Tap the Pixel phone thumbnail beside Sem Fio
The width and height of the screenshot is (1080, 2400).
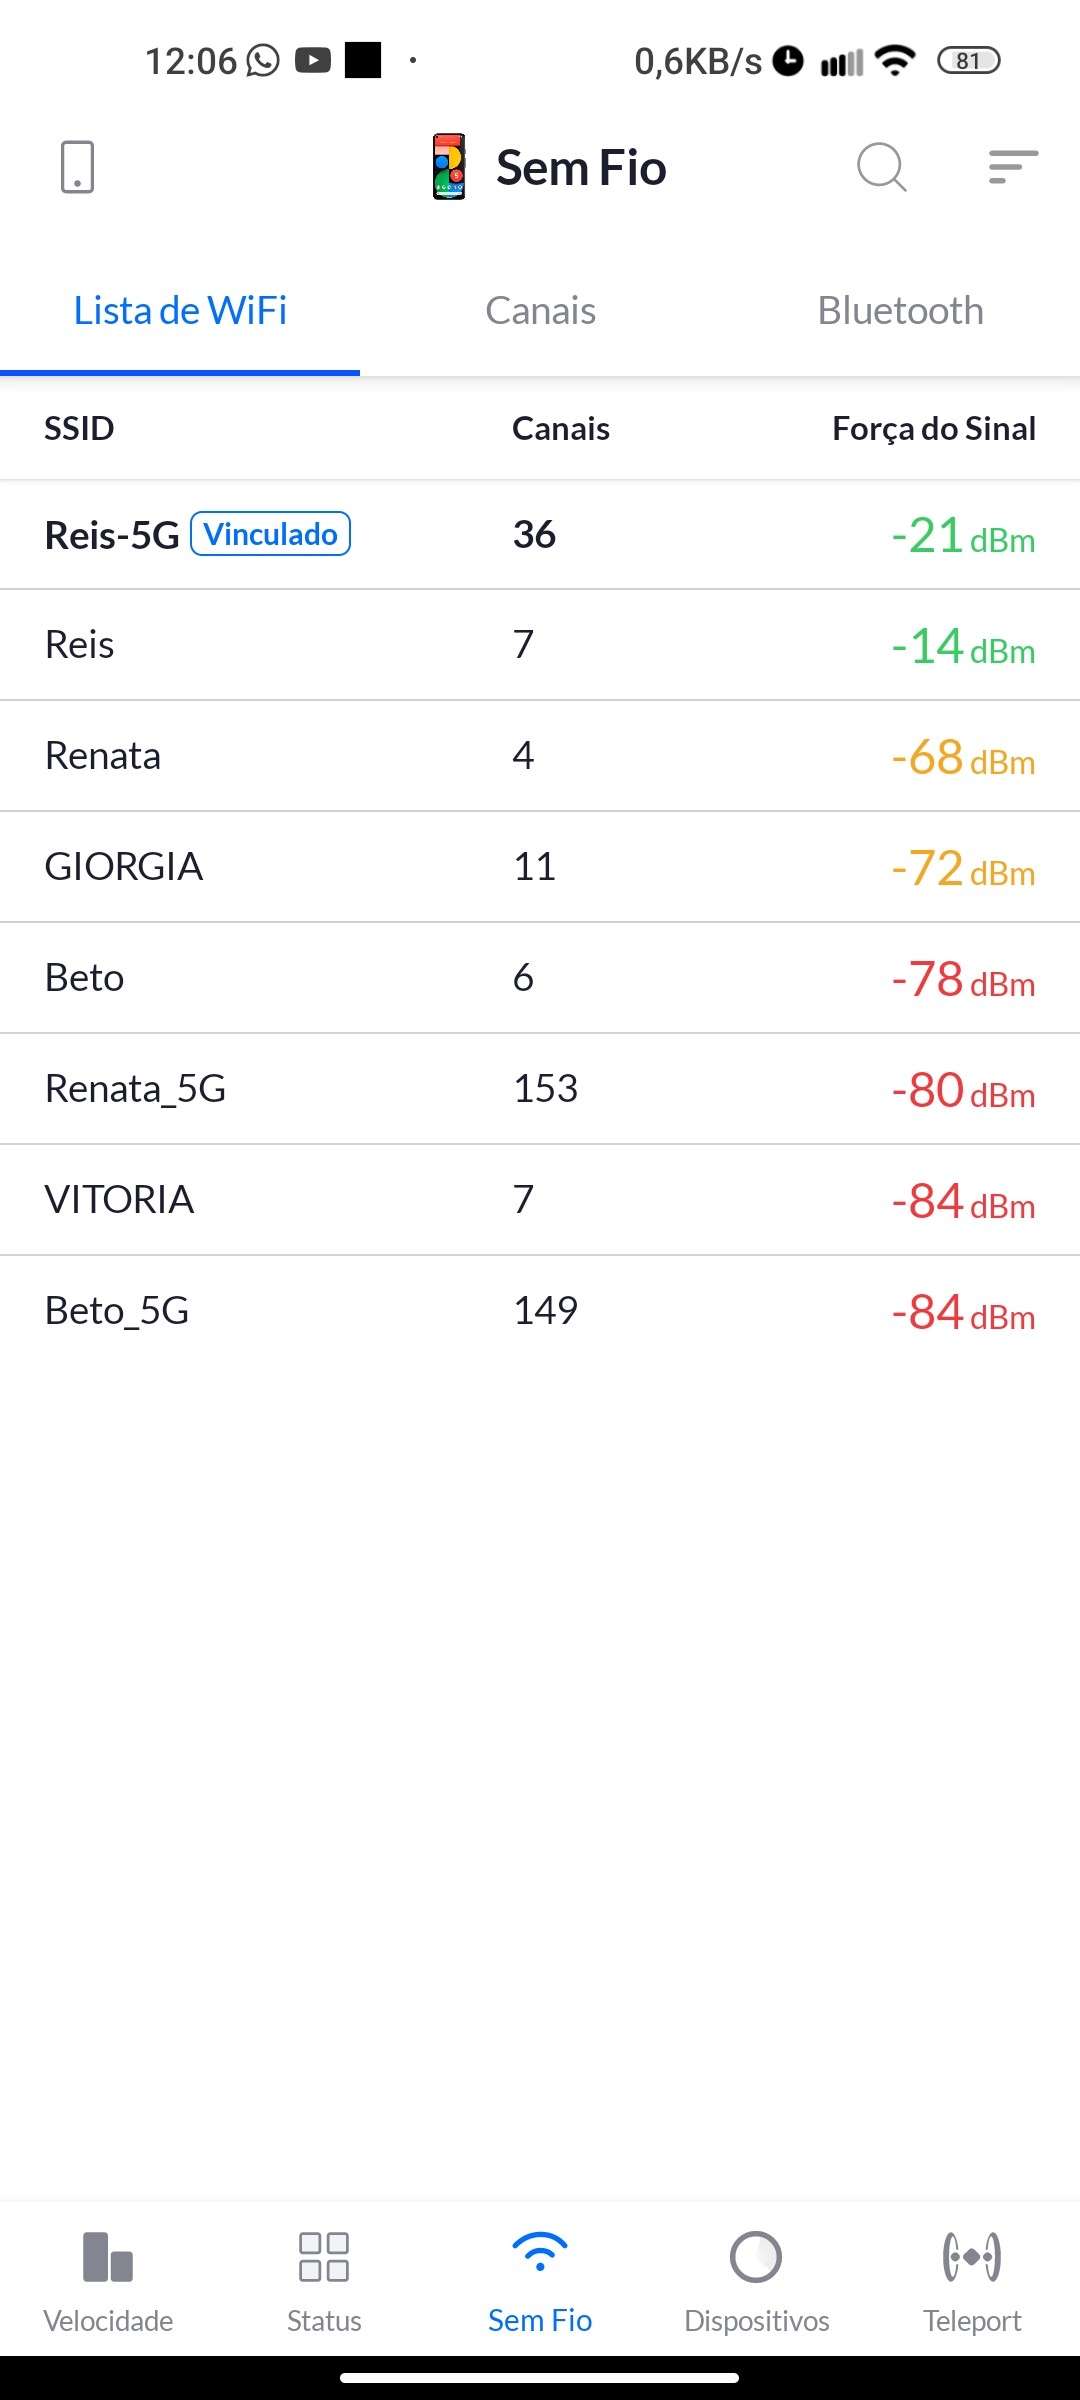click(x=449, y=167)
